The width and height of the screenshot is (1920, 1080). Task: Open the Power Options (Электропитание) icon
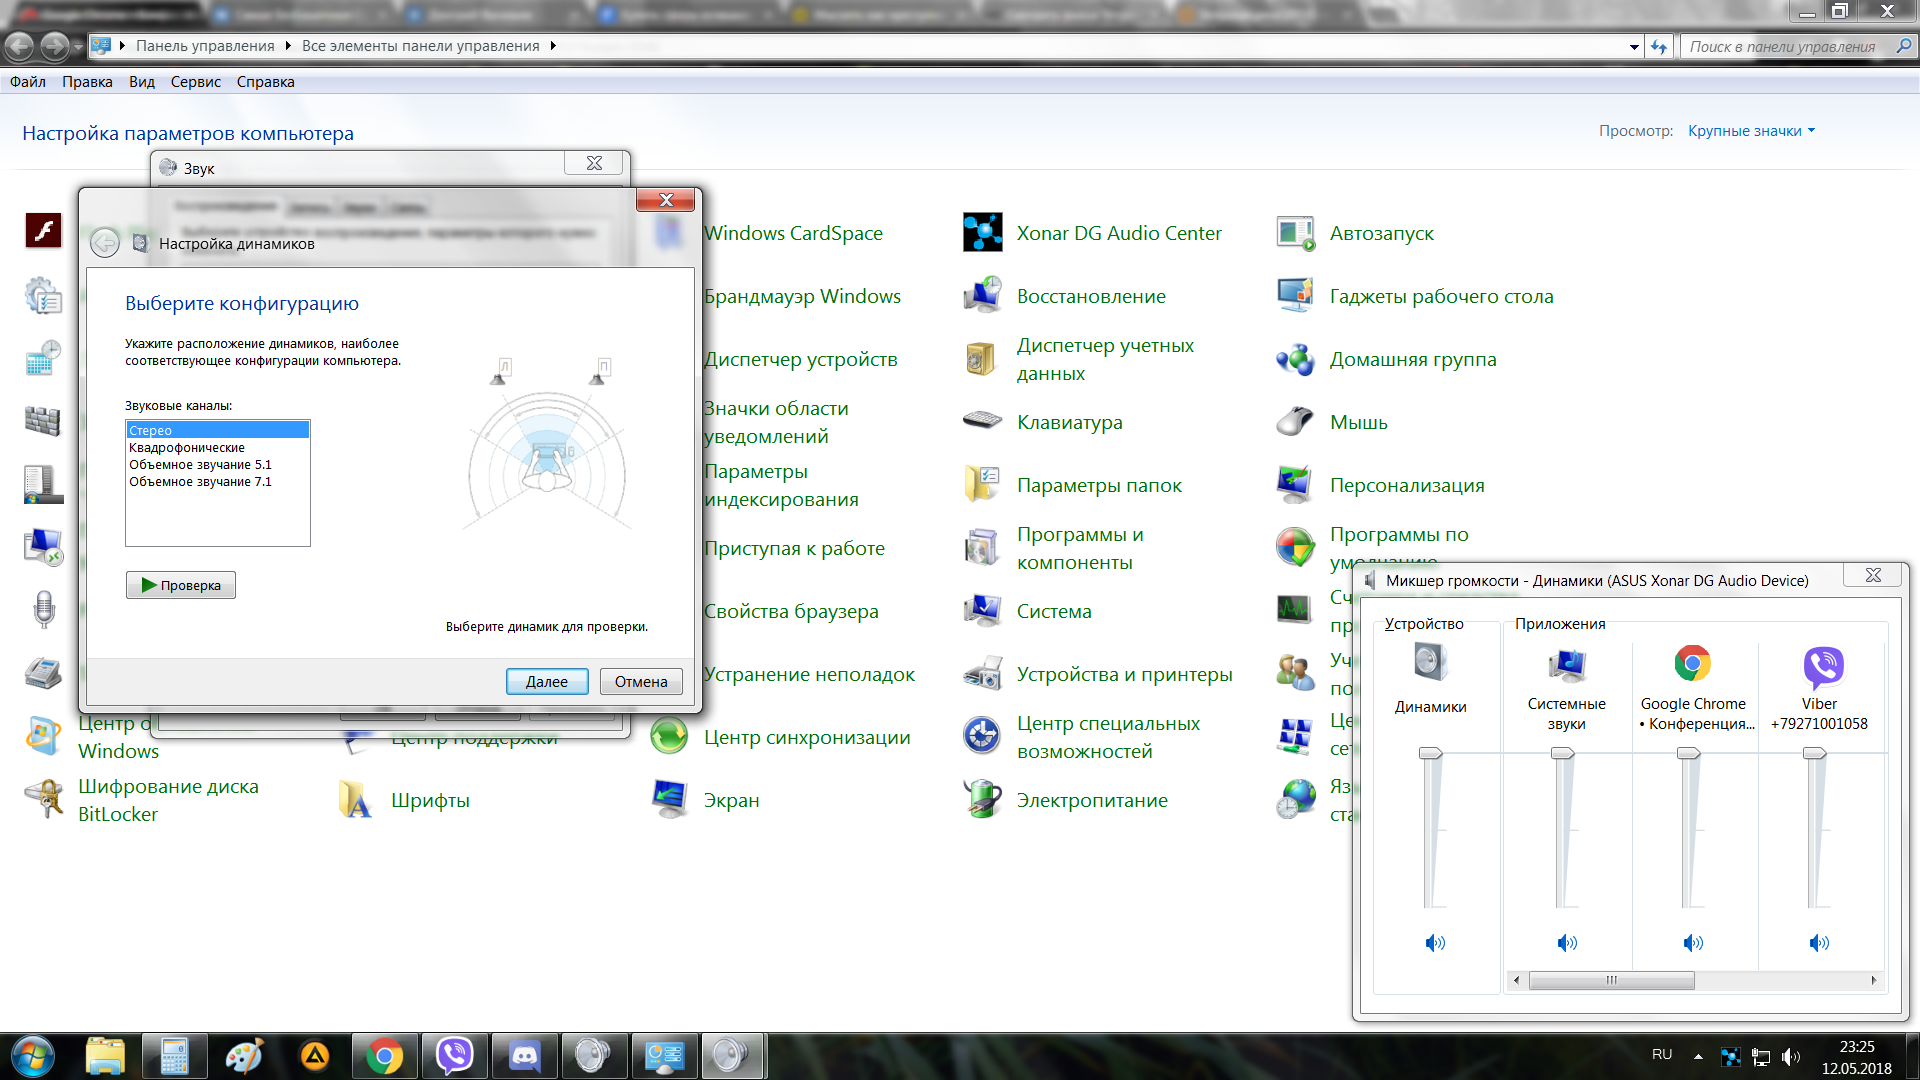[983, 800]
